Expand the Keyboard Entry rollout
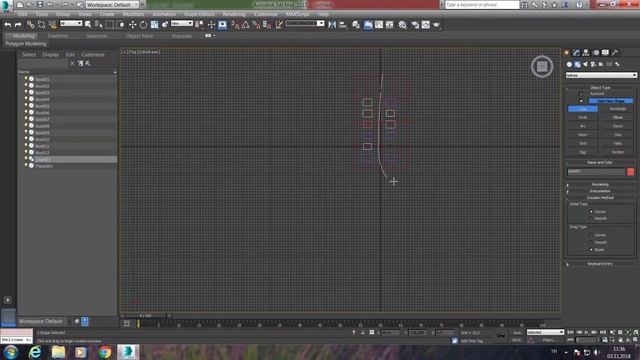This screenshot has height=360, width=640. click(x=600, y=264)
